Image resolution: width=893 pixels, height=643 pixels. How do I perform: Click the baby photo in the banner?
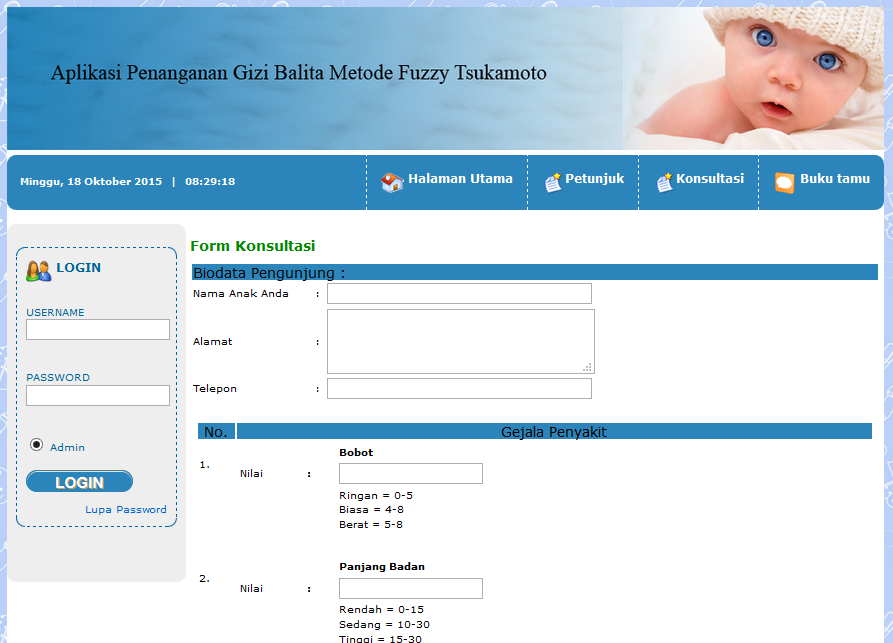pyautogui.click(x=753, y=79)
